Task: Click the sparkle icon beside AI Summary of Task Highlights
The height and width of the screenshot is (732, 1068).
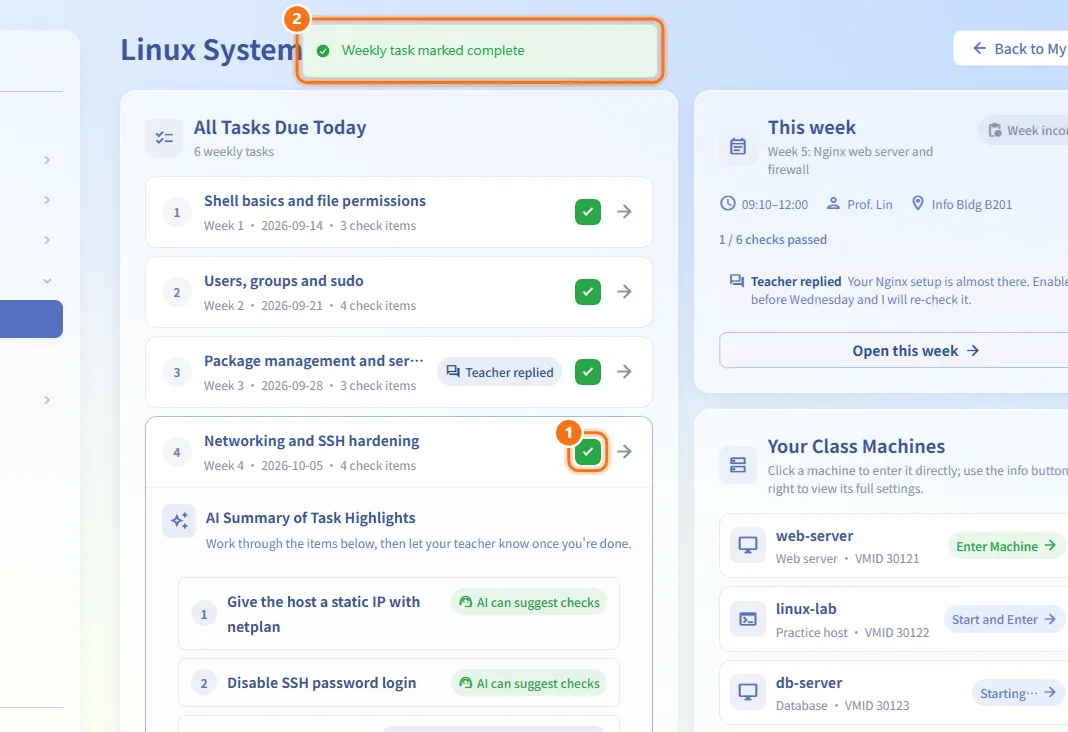Action: [179, 521]
